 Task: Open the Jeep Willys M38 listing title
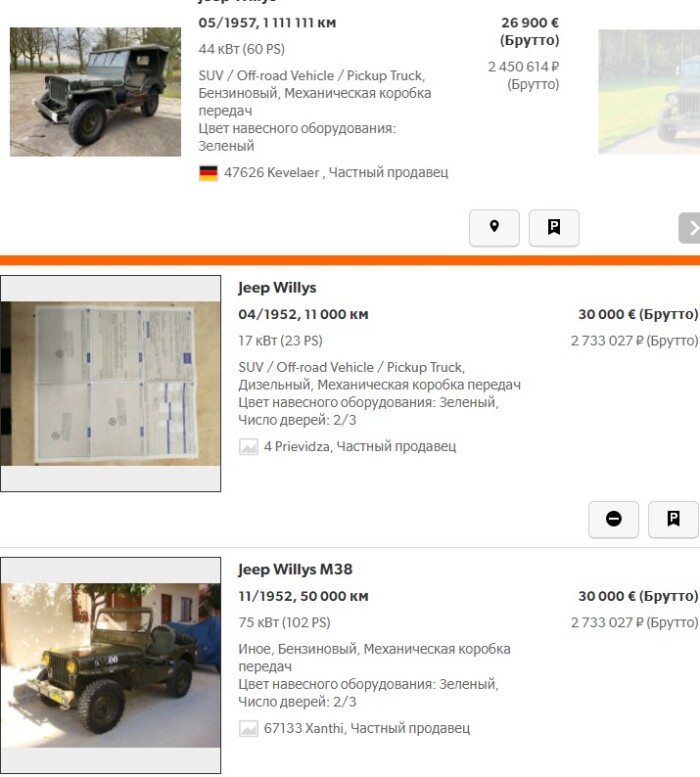[295, 569]
